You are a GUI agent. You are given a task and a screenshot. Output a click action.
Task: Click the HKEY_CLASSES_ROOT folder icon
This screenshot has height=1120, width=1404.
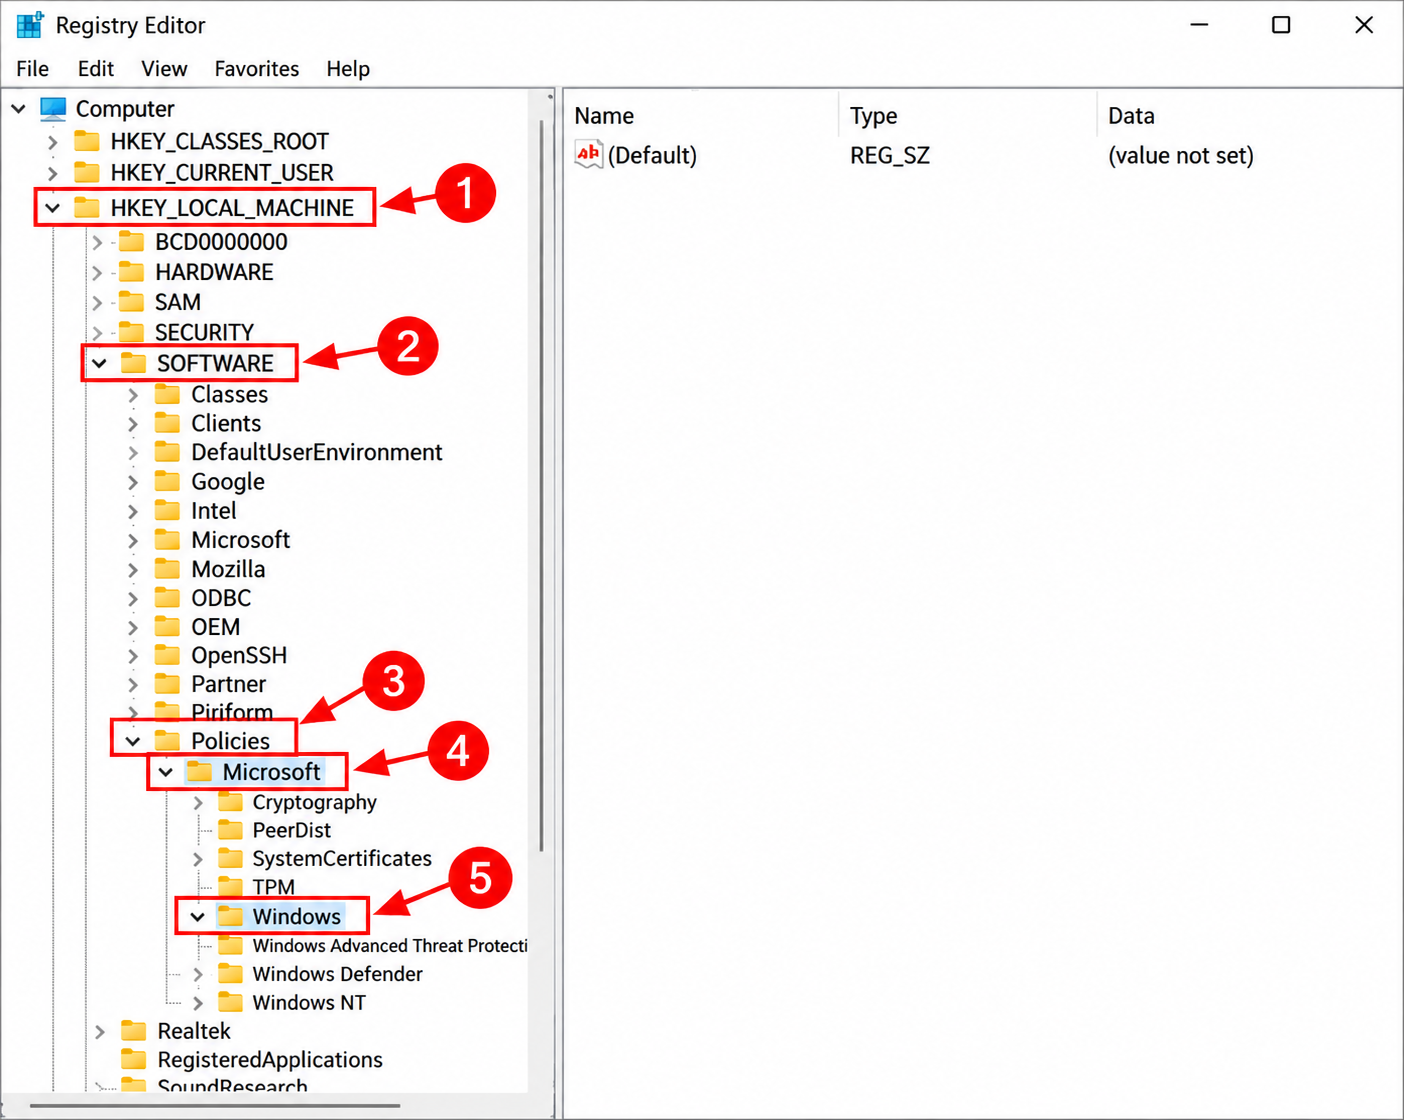coord(88,141)
